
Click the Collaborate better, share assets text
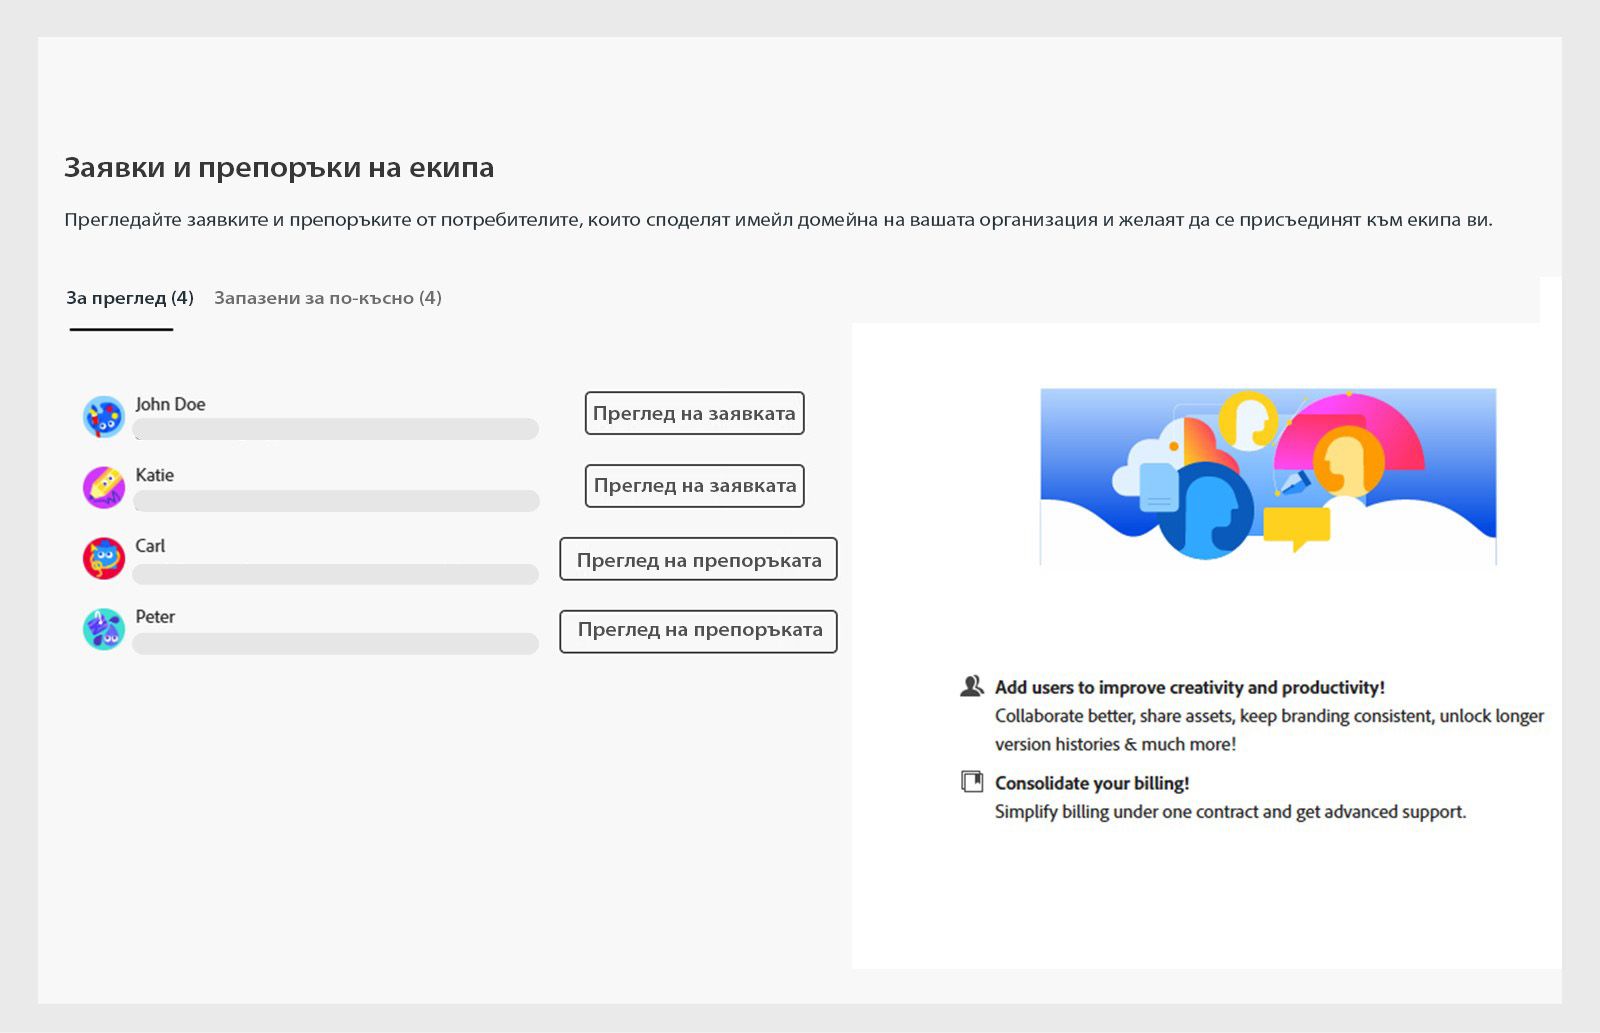[x=1269, y=730]
